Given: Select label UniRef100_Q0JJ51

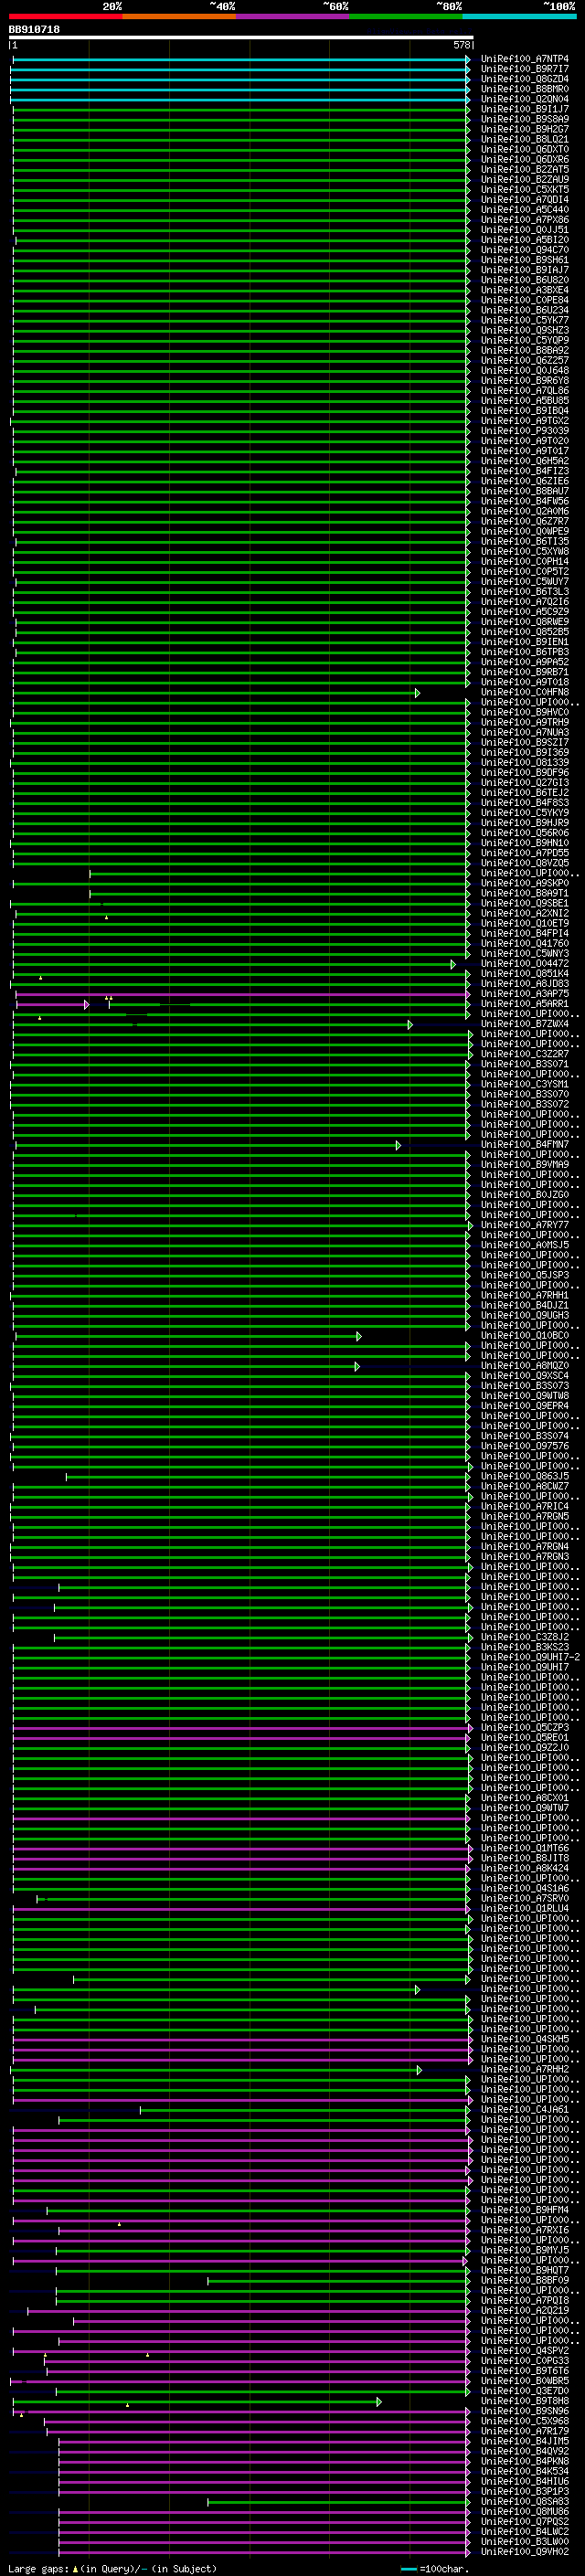Looking at the screenshot, I should click(525, 230).
